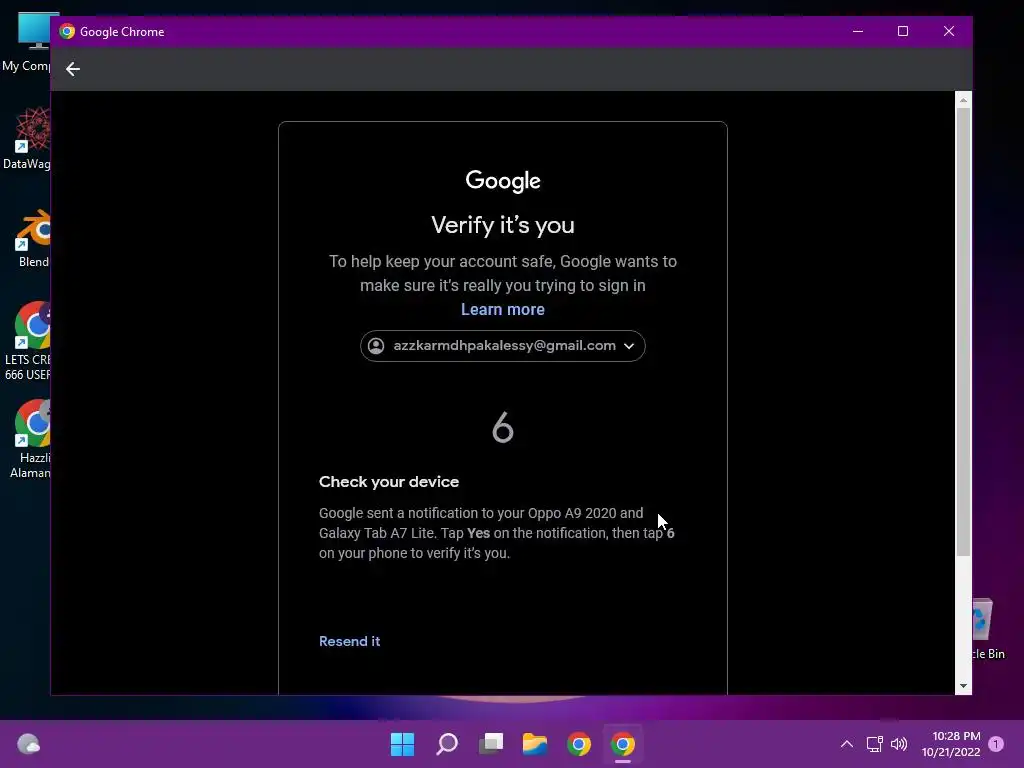The height and width of the screenshot is (768, 1024).
Task: Click the large verification number 6
Action: (x=503, y=428)
